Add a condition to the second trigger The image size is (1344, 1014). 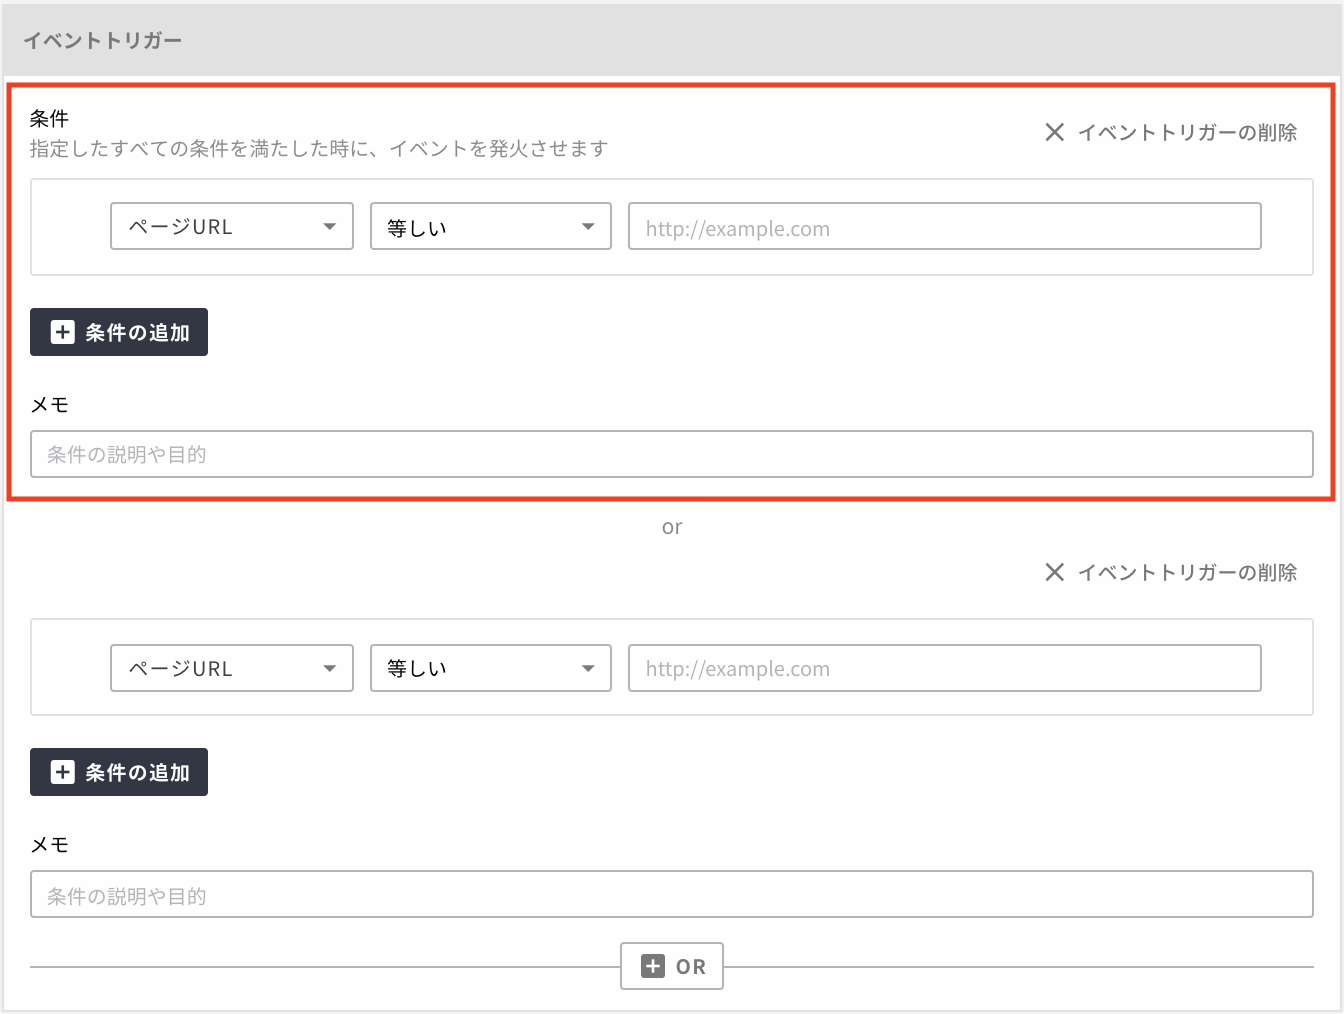(x=119, y=772)
